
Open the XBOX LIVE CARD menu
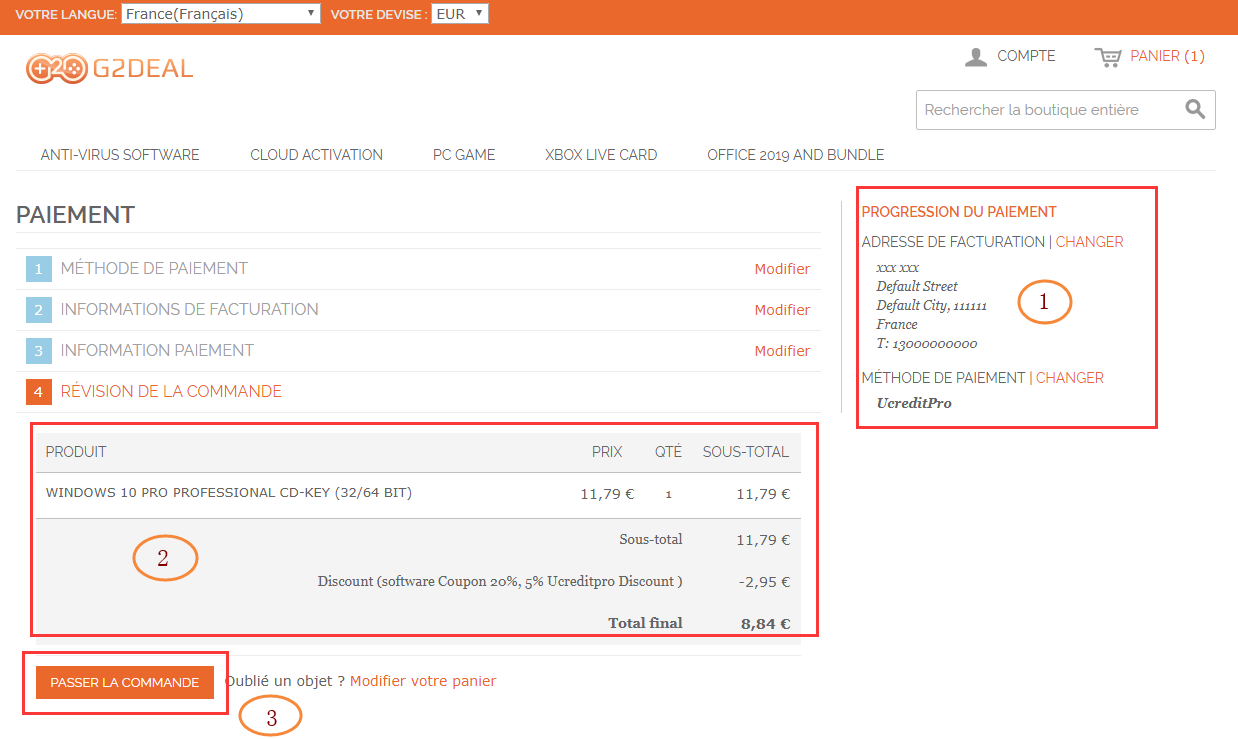(x=601, y=155)
